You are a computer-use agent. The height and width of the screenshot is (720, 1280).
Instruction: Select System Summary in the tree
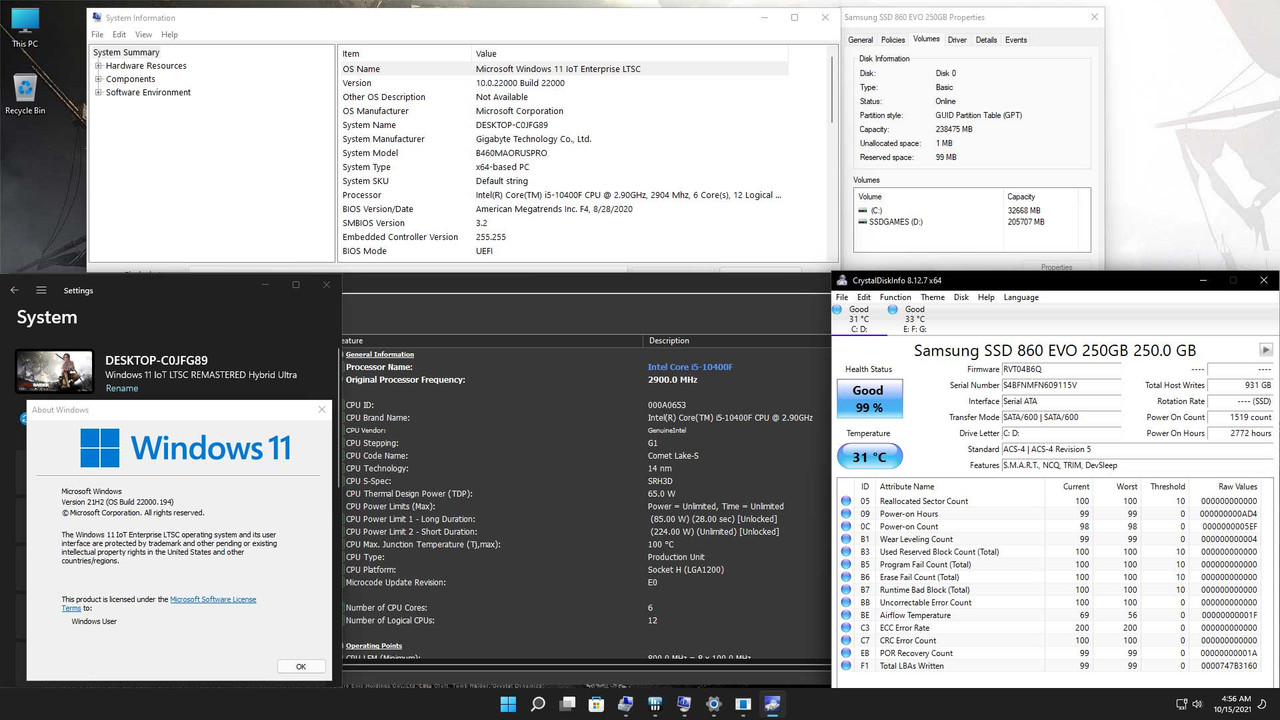(126, 52)
